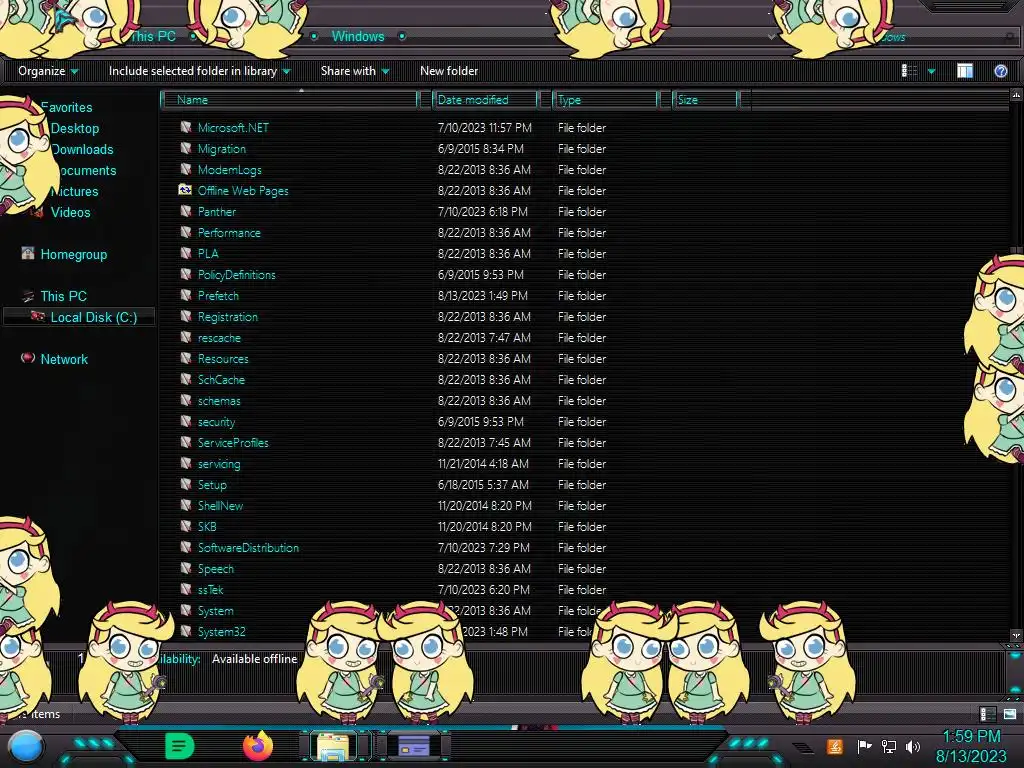Click the Homegroup icon

pyautogui.click(x=27, y=253)
